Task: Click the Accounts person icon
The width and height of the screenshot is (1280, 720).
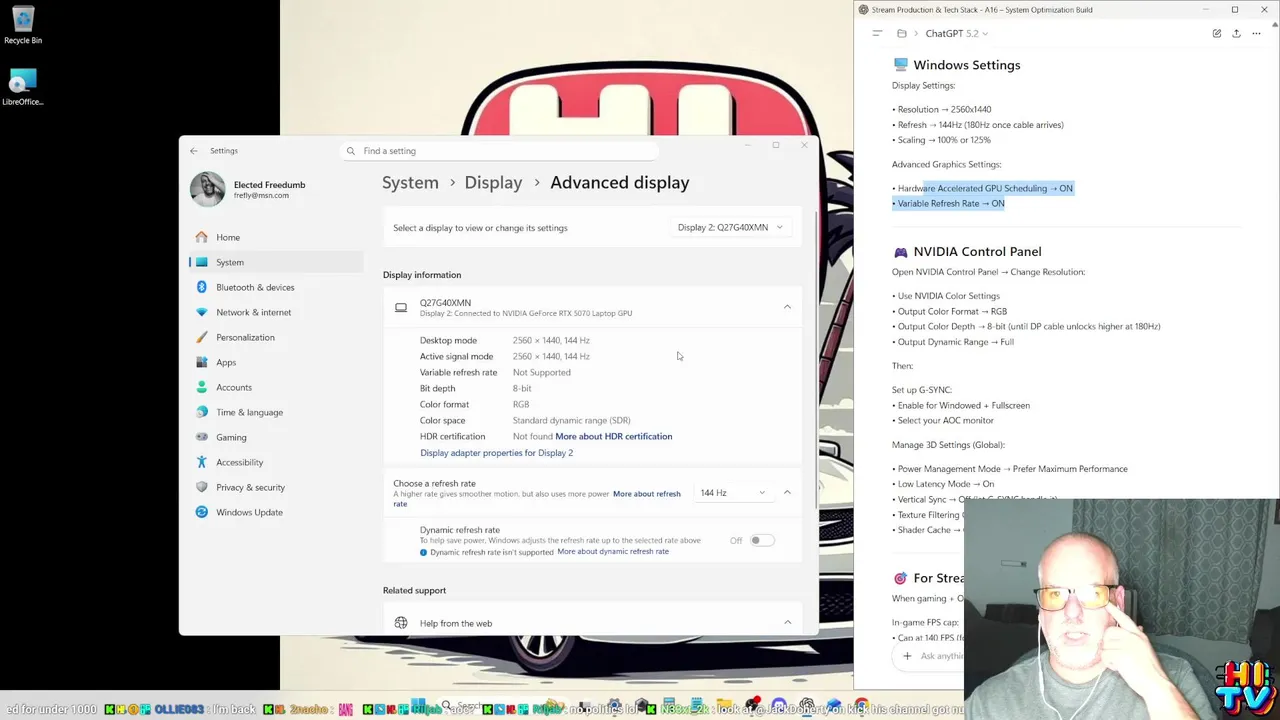Action: pyautogui.click(x=202, y=387)
